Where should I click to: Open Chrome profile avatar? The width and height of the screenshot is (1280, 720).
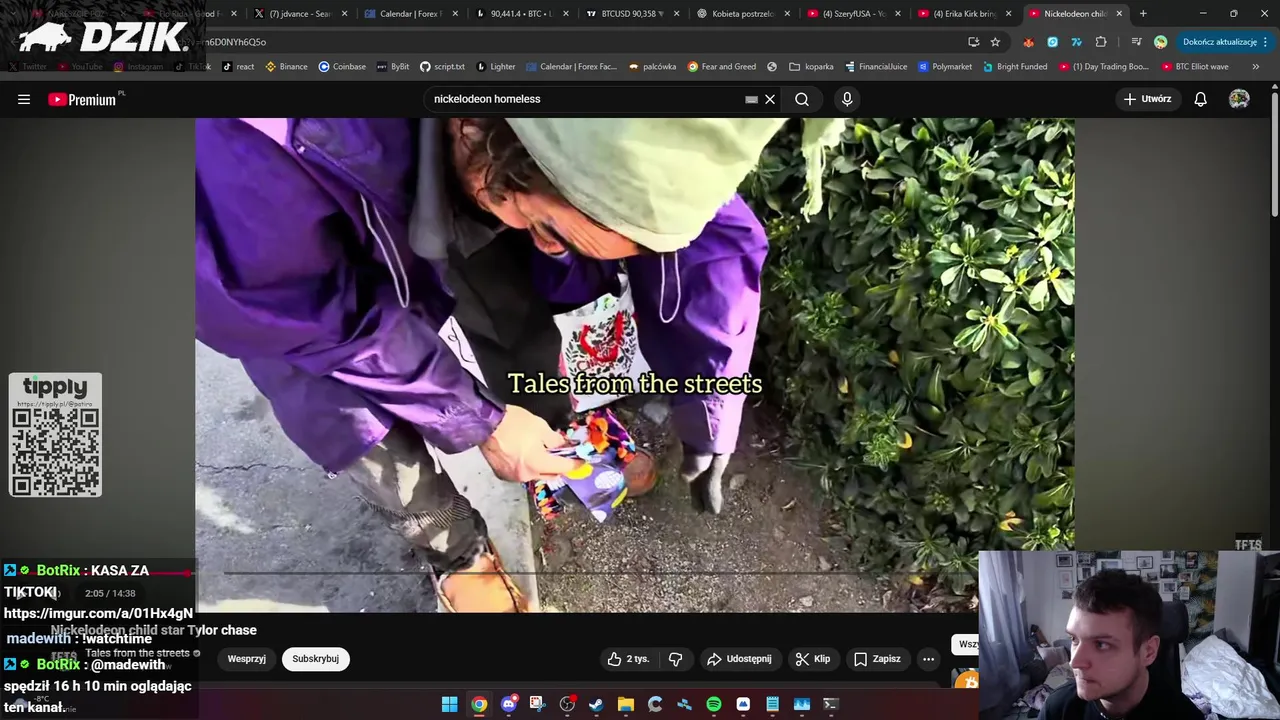(x=1160, y=42)
